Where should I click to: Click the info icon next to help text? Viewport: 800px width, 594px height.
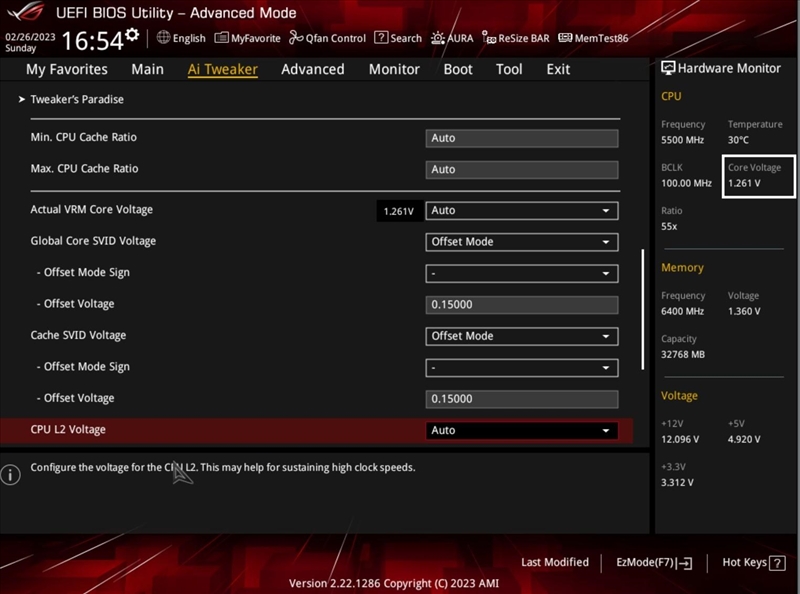tap(10, 475)
